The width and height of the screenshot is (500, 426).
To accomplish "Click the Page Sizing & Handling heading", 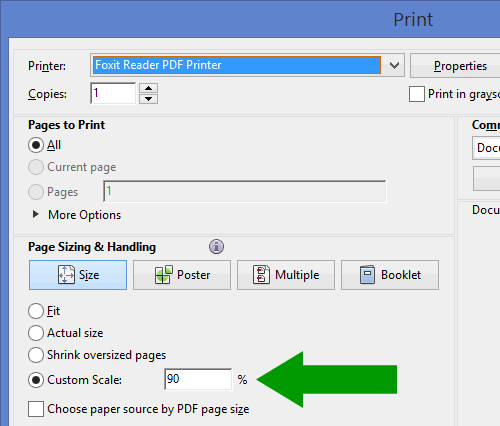I will (92, 247).
